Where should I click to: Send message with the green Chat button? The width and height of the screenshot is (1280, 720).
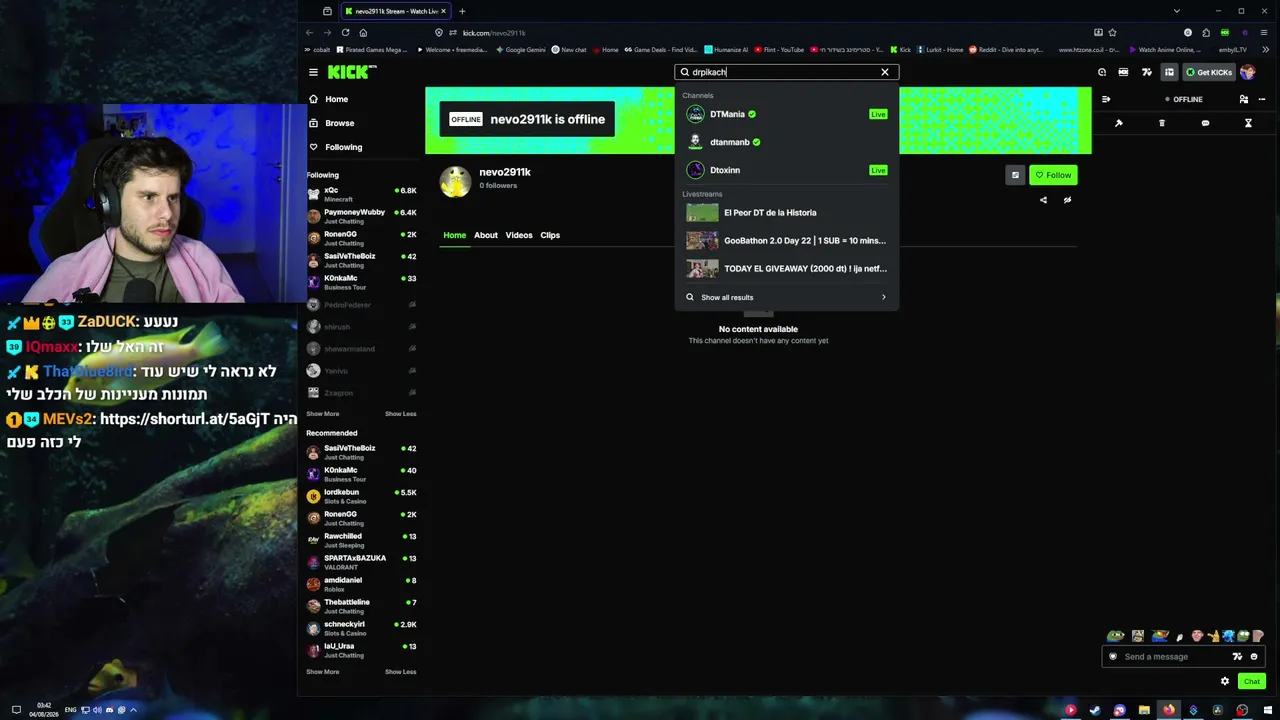1252,681
